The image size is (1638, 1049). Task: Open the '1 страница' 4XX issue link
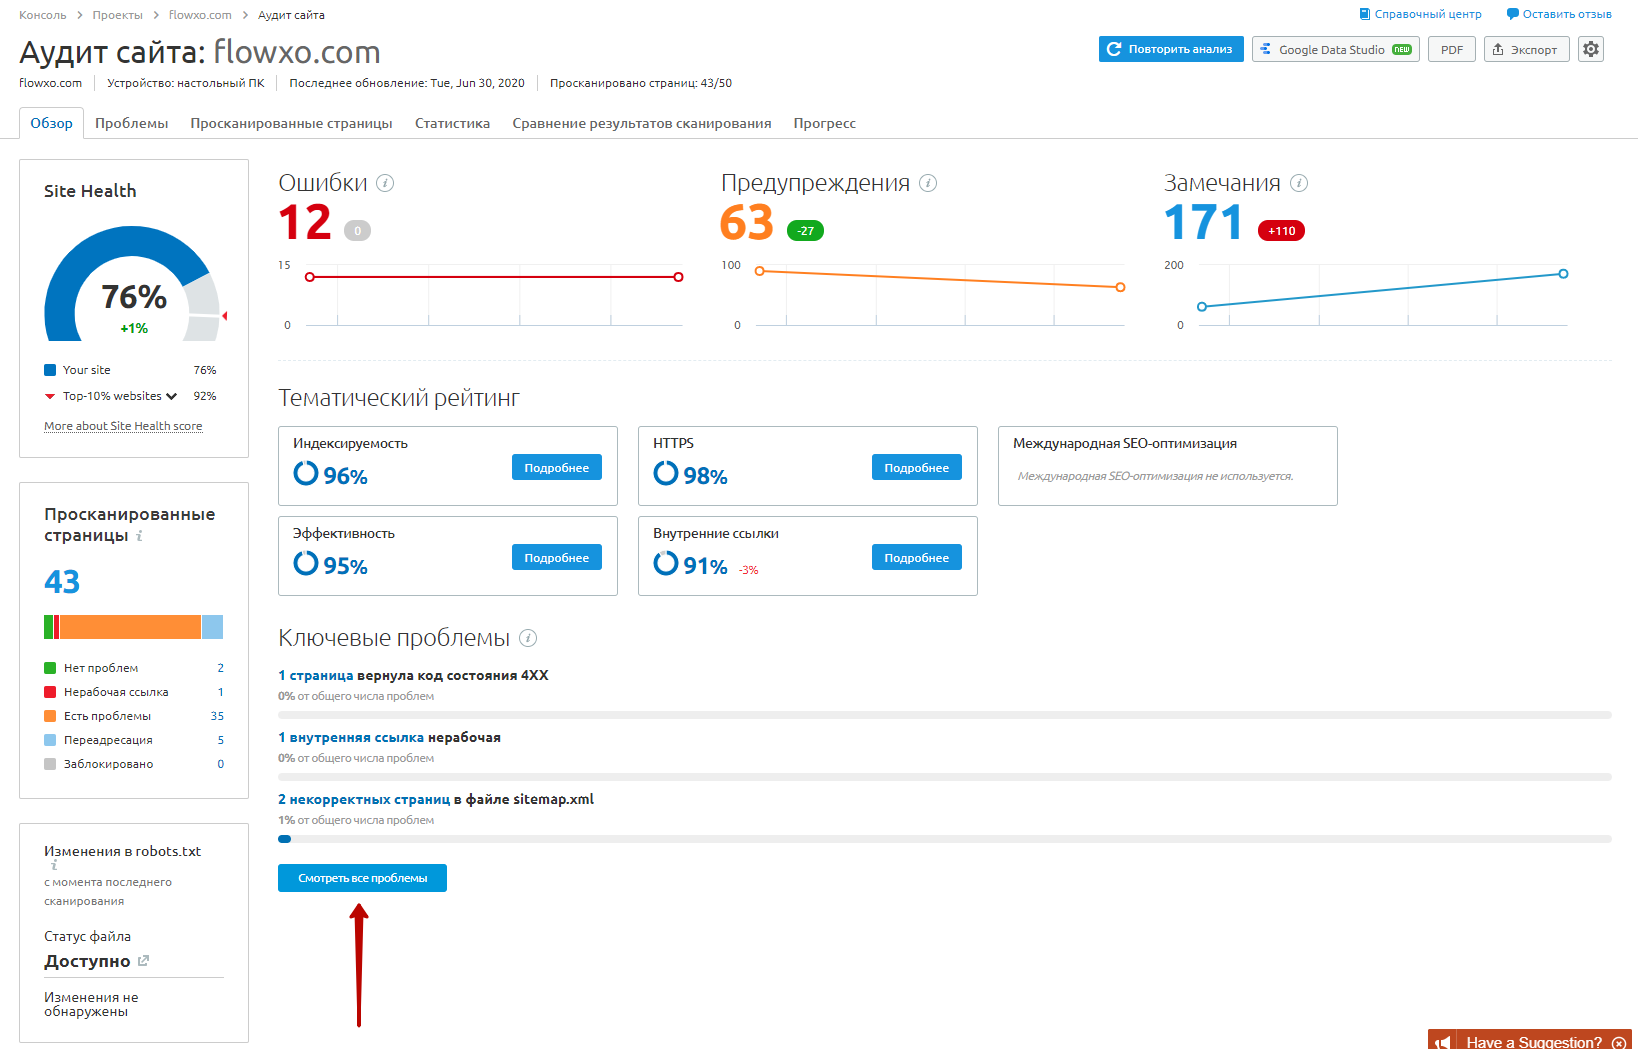coord(315,675)
